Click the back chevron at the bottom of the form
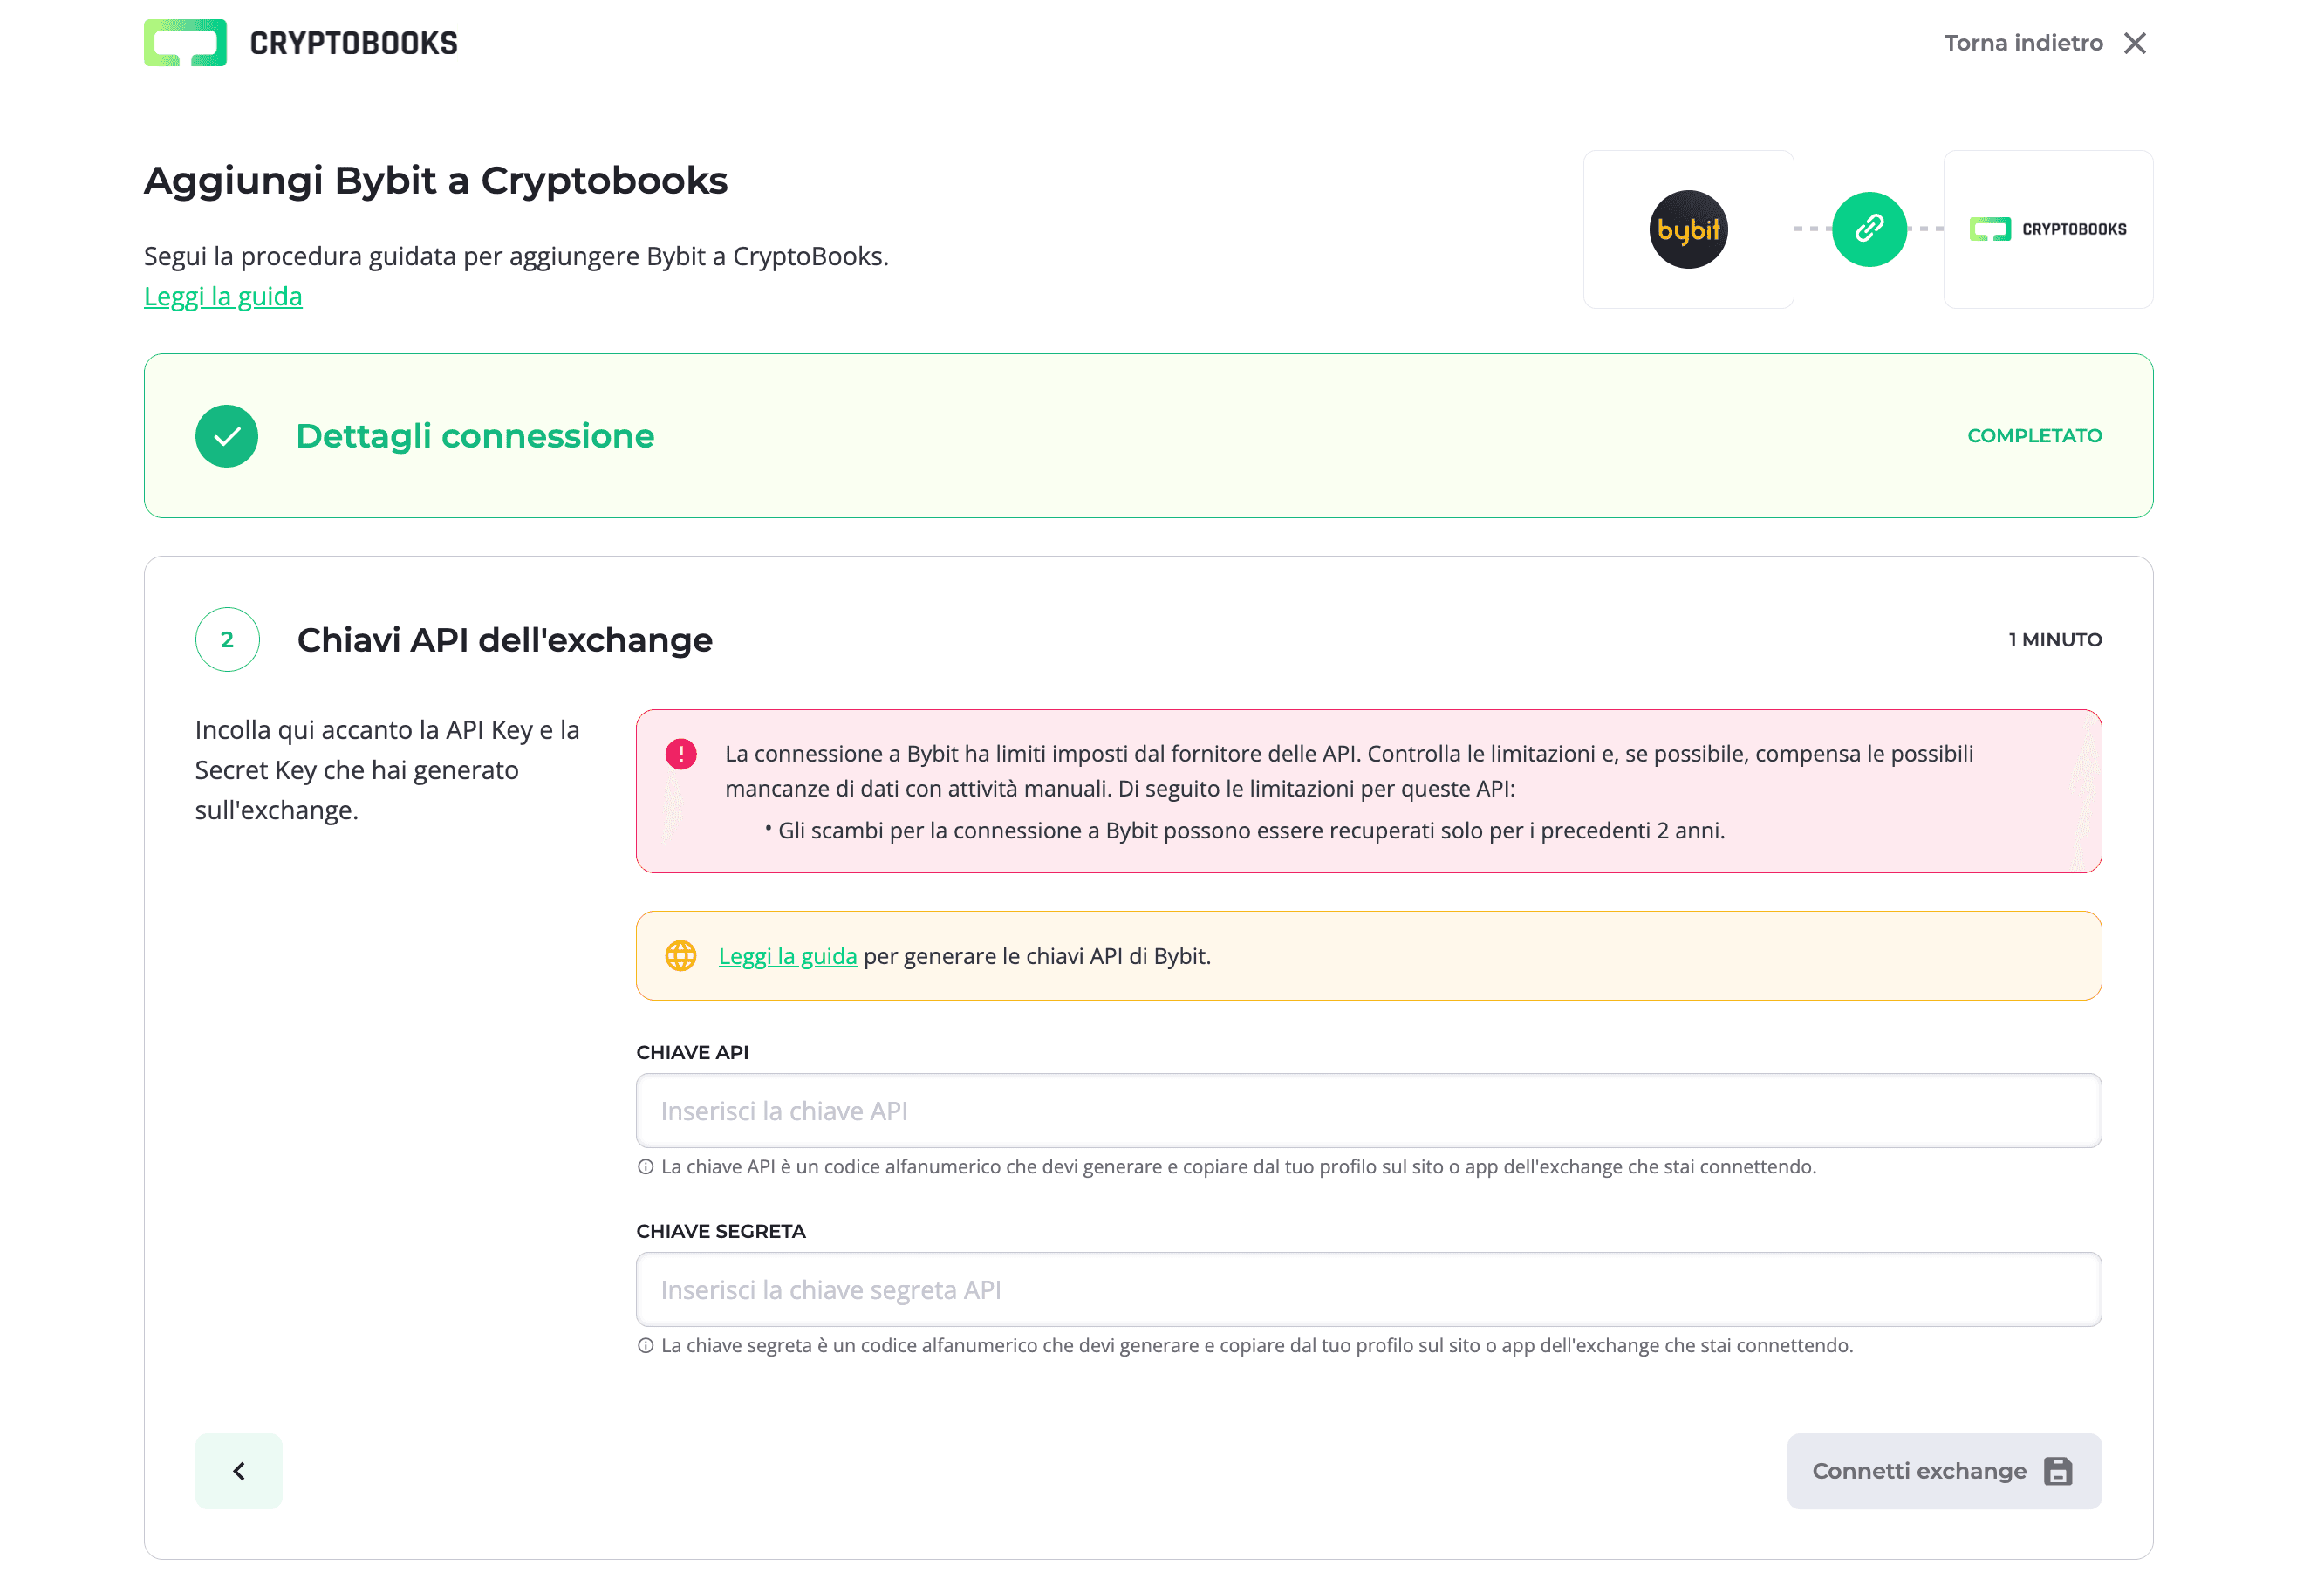The width and height of the screenshot is (2324, 1593). pyautogui.click(x=238, y=1471)
